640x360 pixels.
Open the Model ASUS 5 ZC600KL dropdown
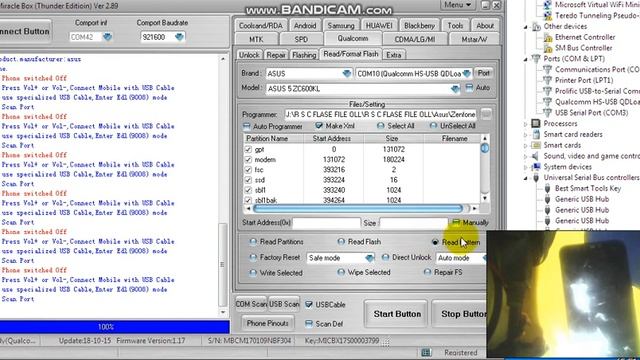(x=455, y=89)
